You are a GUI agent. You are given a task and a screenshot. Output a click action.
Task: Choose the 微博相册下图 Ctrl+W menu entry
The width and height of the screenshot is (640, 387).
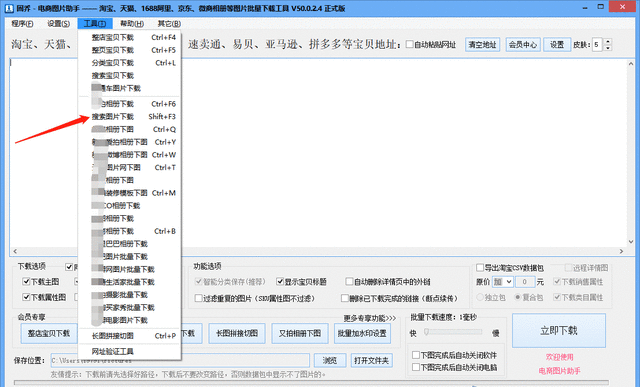(130, 155)
